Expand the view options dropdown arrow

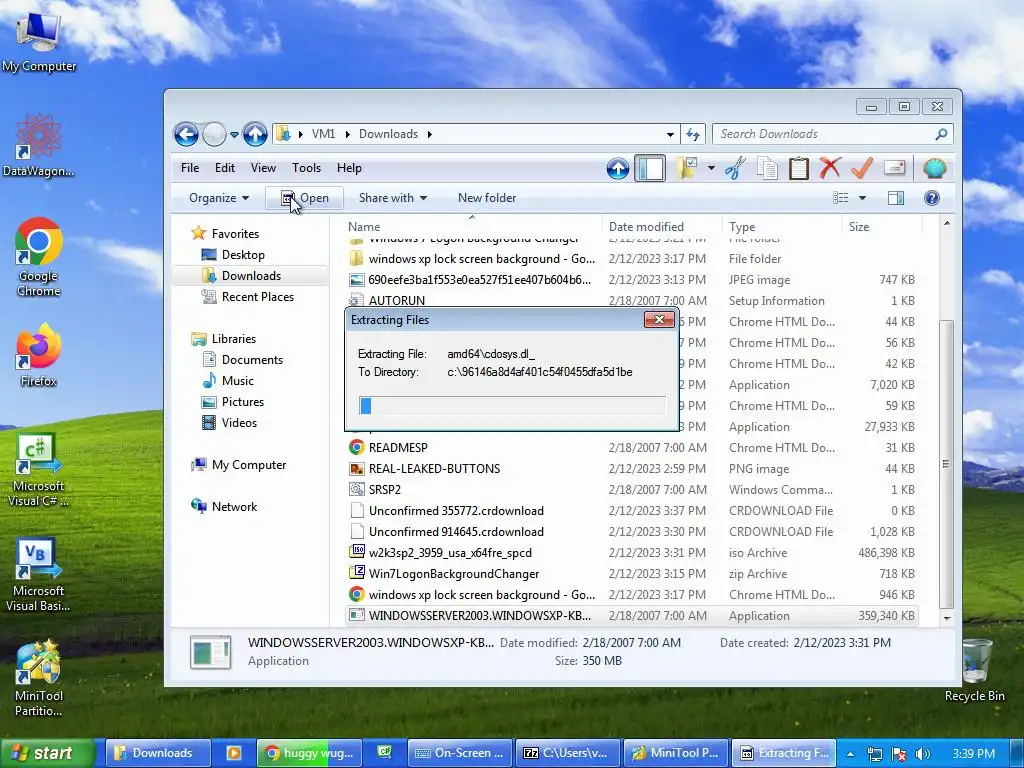(862, 198)
